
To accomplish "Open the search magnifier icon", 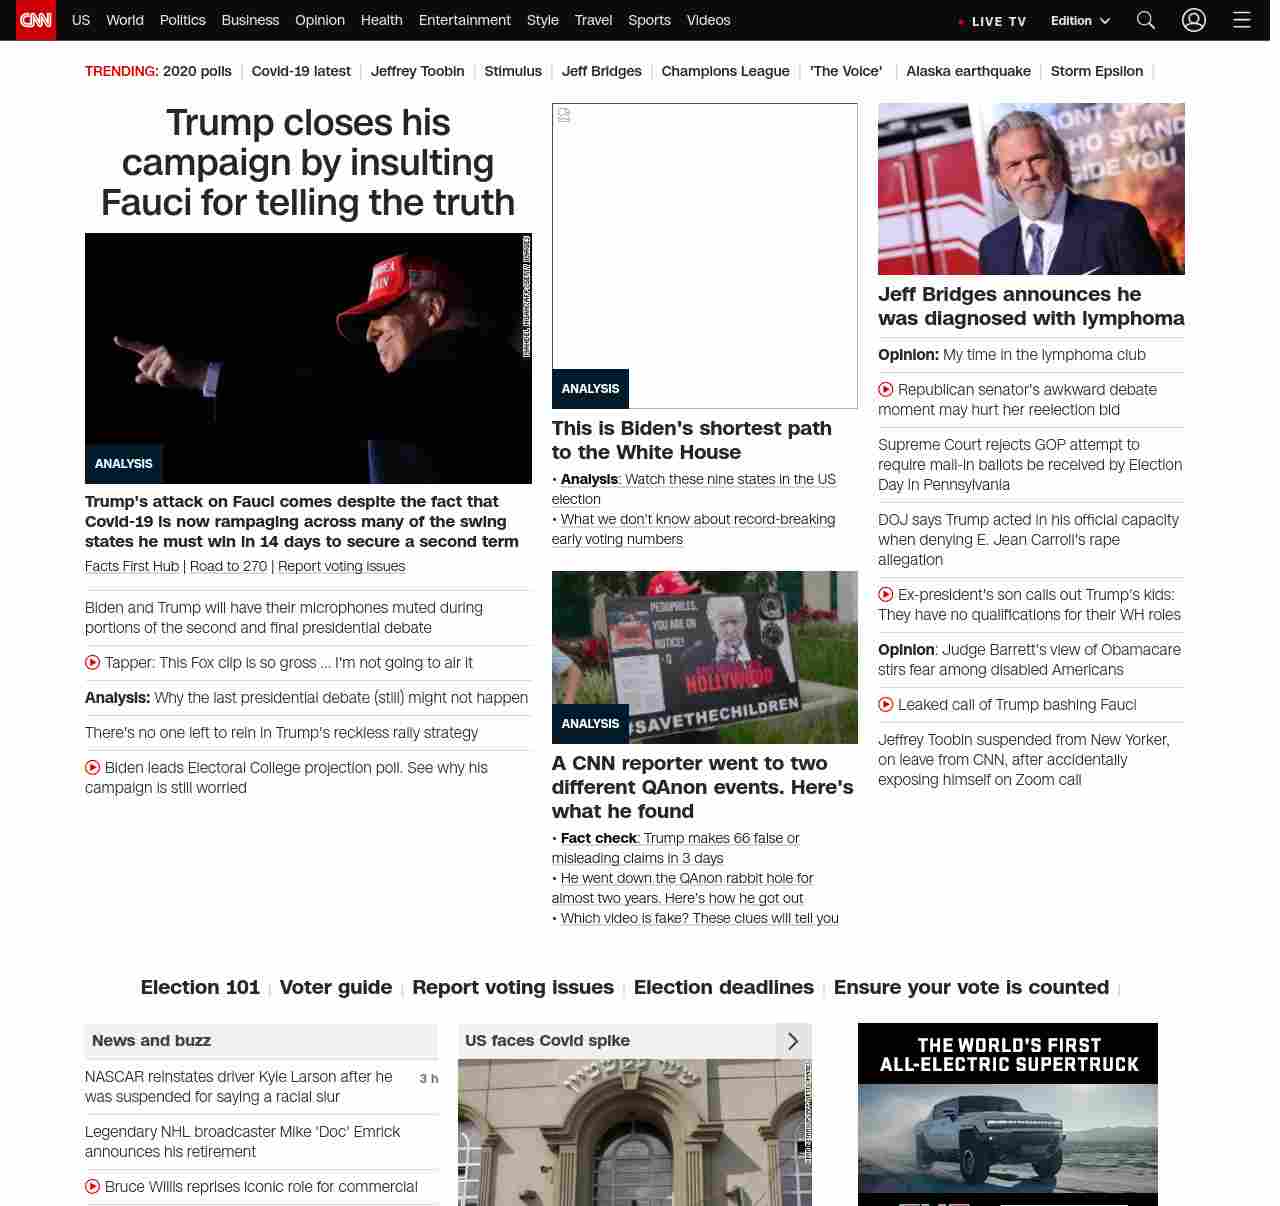I will coord(1146,20).
